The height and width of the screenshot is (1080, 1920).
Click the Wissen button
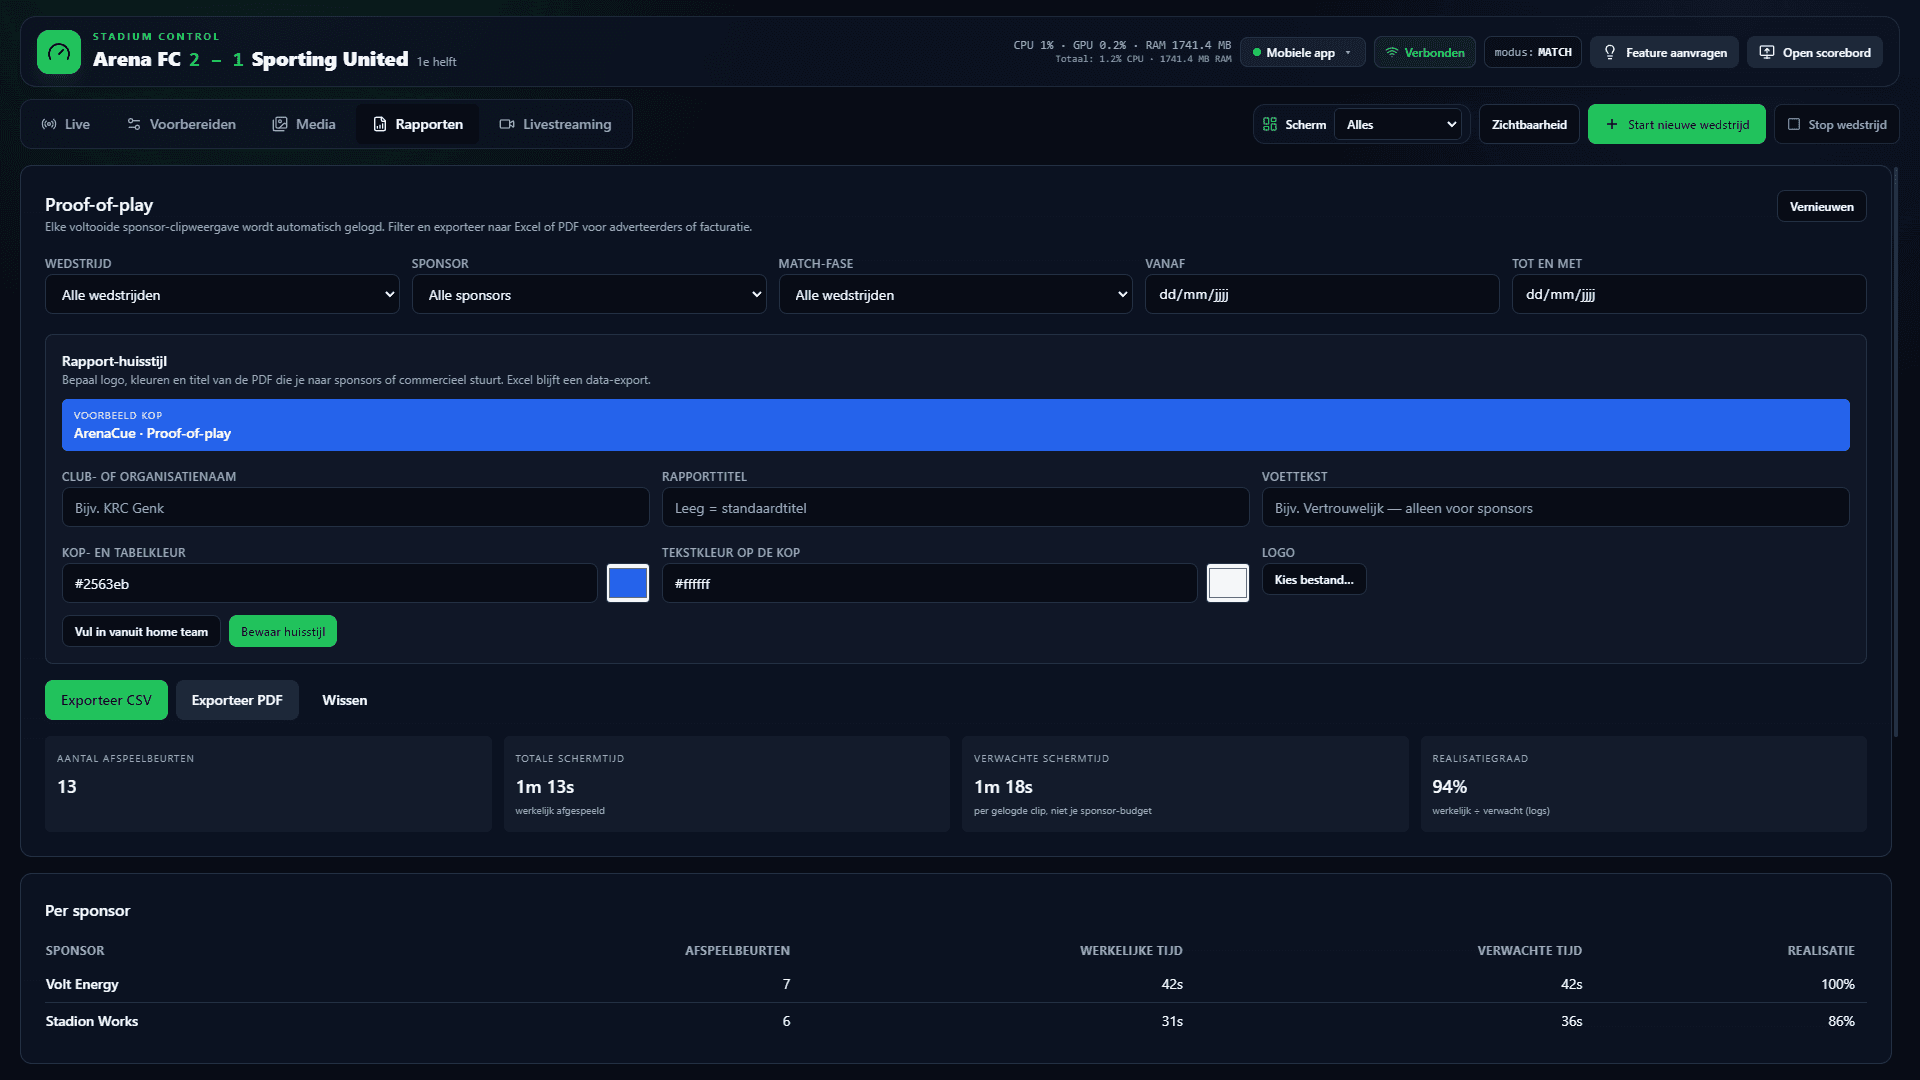(x=344, y=700)
